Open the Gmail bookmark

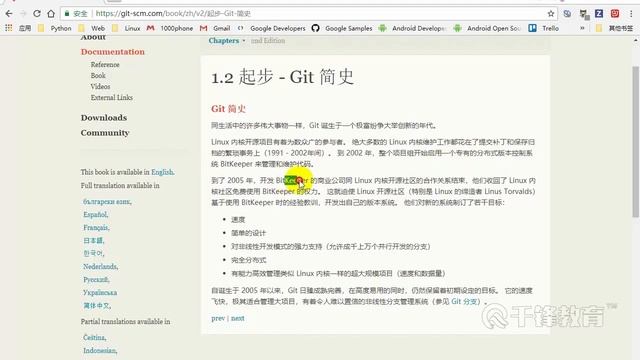pyautogui.click(x=215, y=28)
